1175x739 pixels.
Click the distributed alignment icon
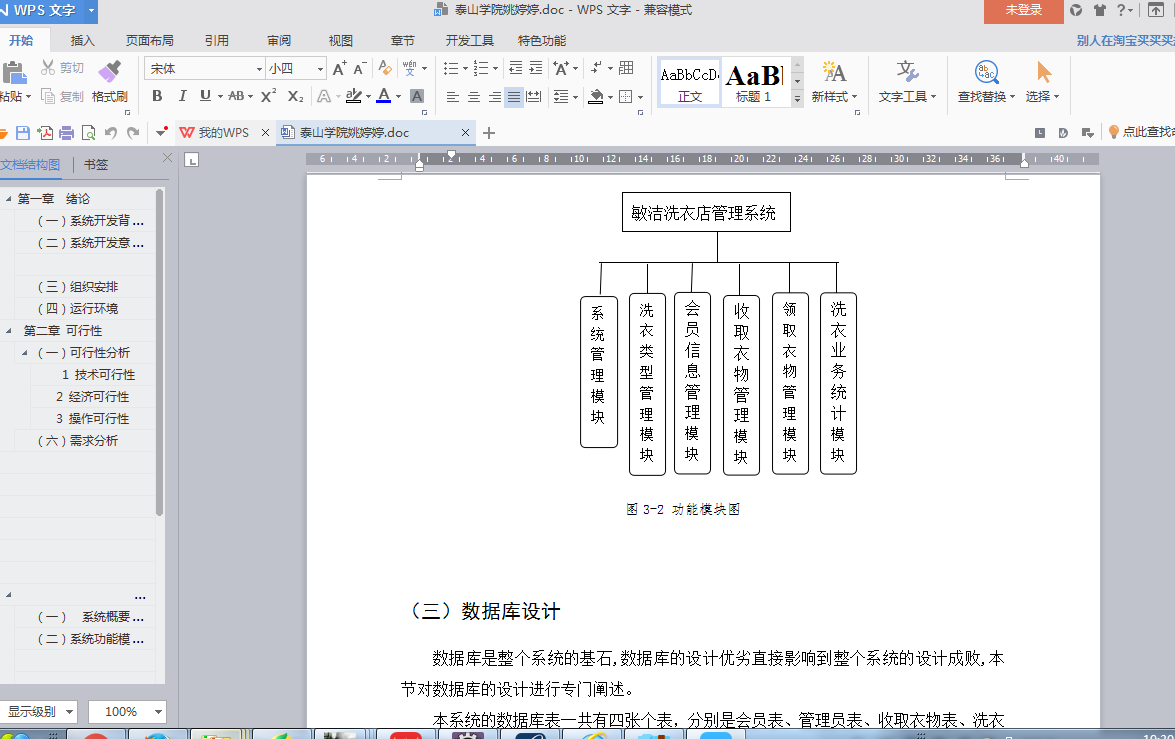click(534, 97)
